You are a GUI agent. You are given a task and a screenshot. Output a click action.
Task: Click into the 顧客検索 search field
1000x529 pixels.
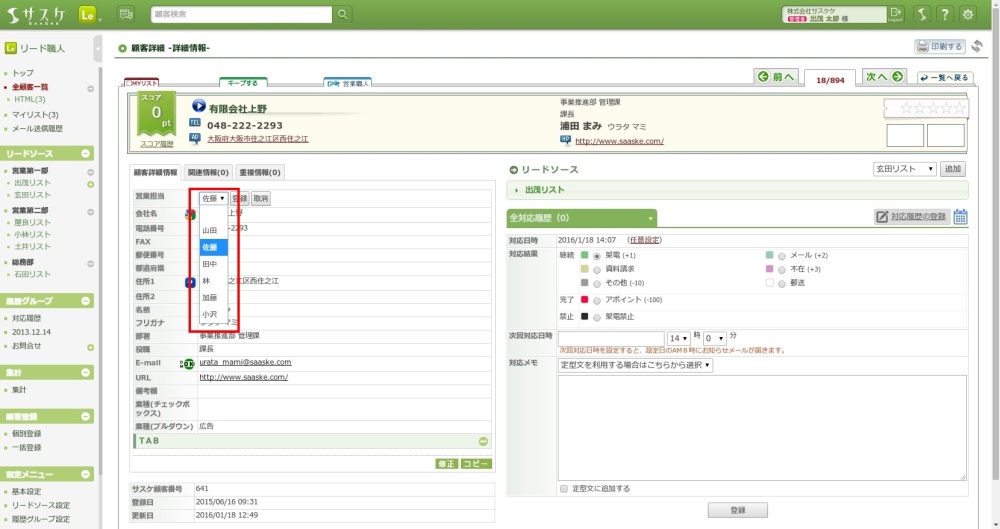pyautogui.click(x=241, y=14)
